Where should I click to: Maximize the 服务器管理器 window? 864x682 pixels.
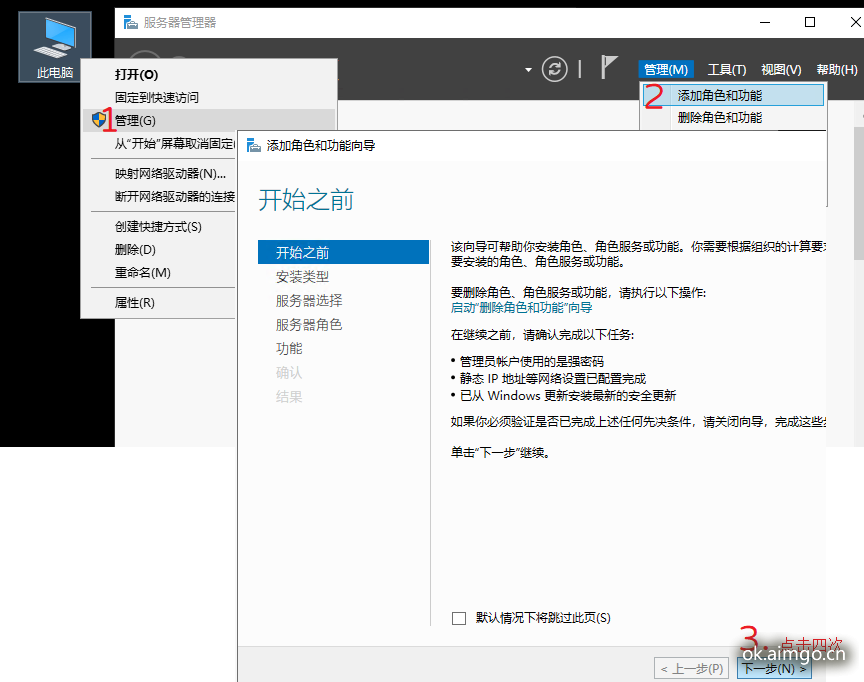[810, 22]
